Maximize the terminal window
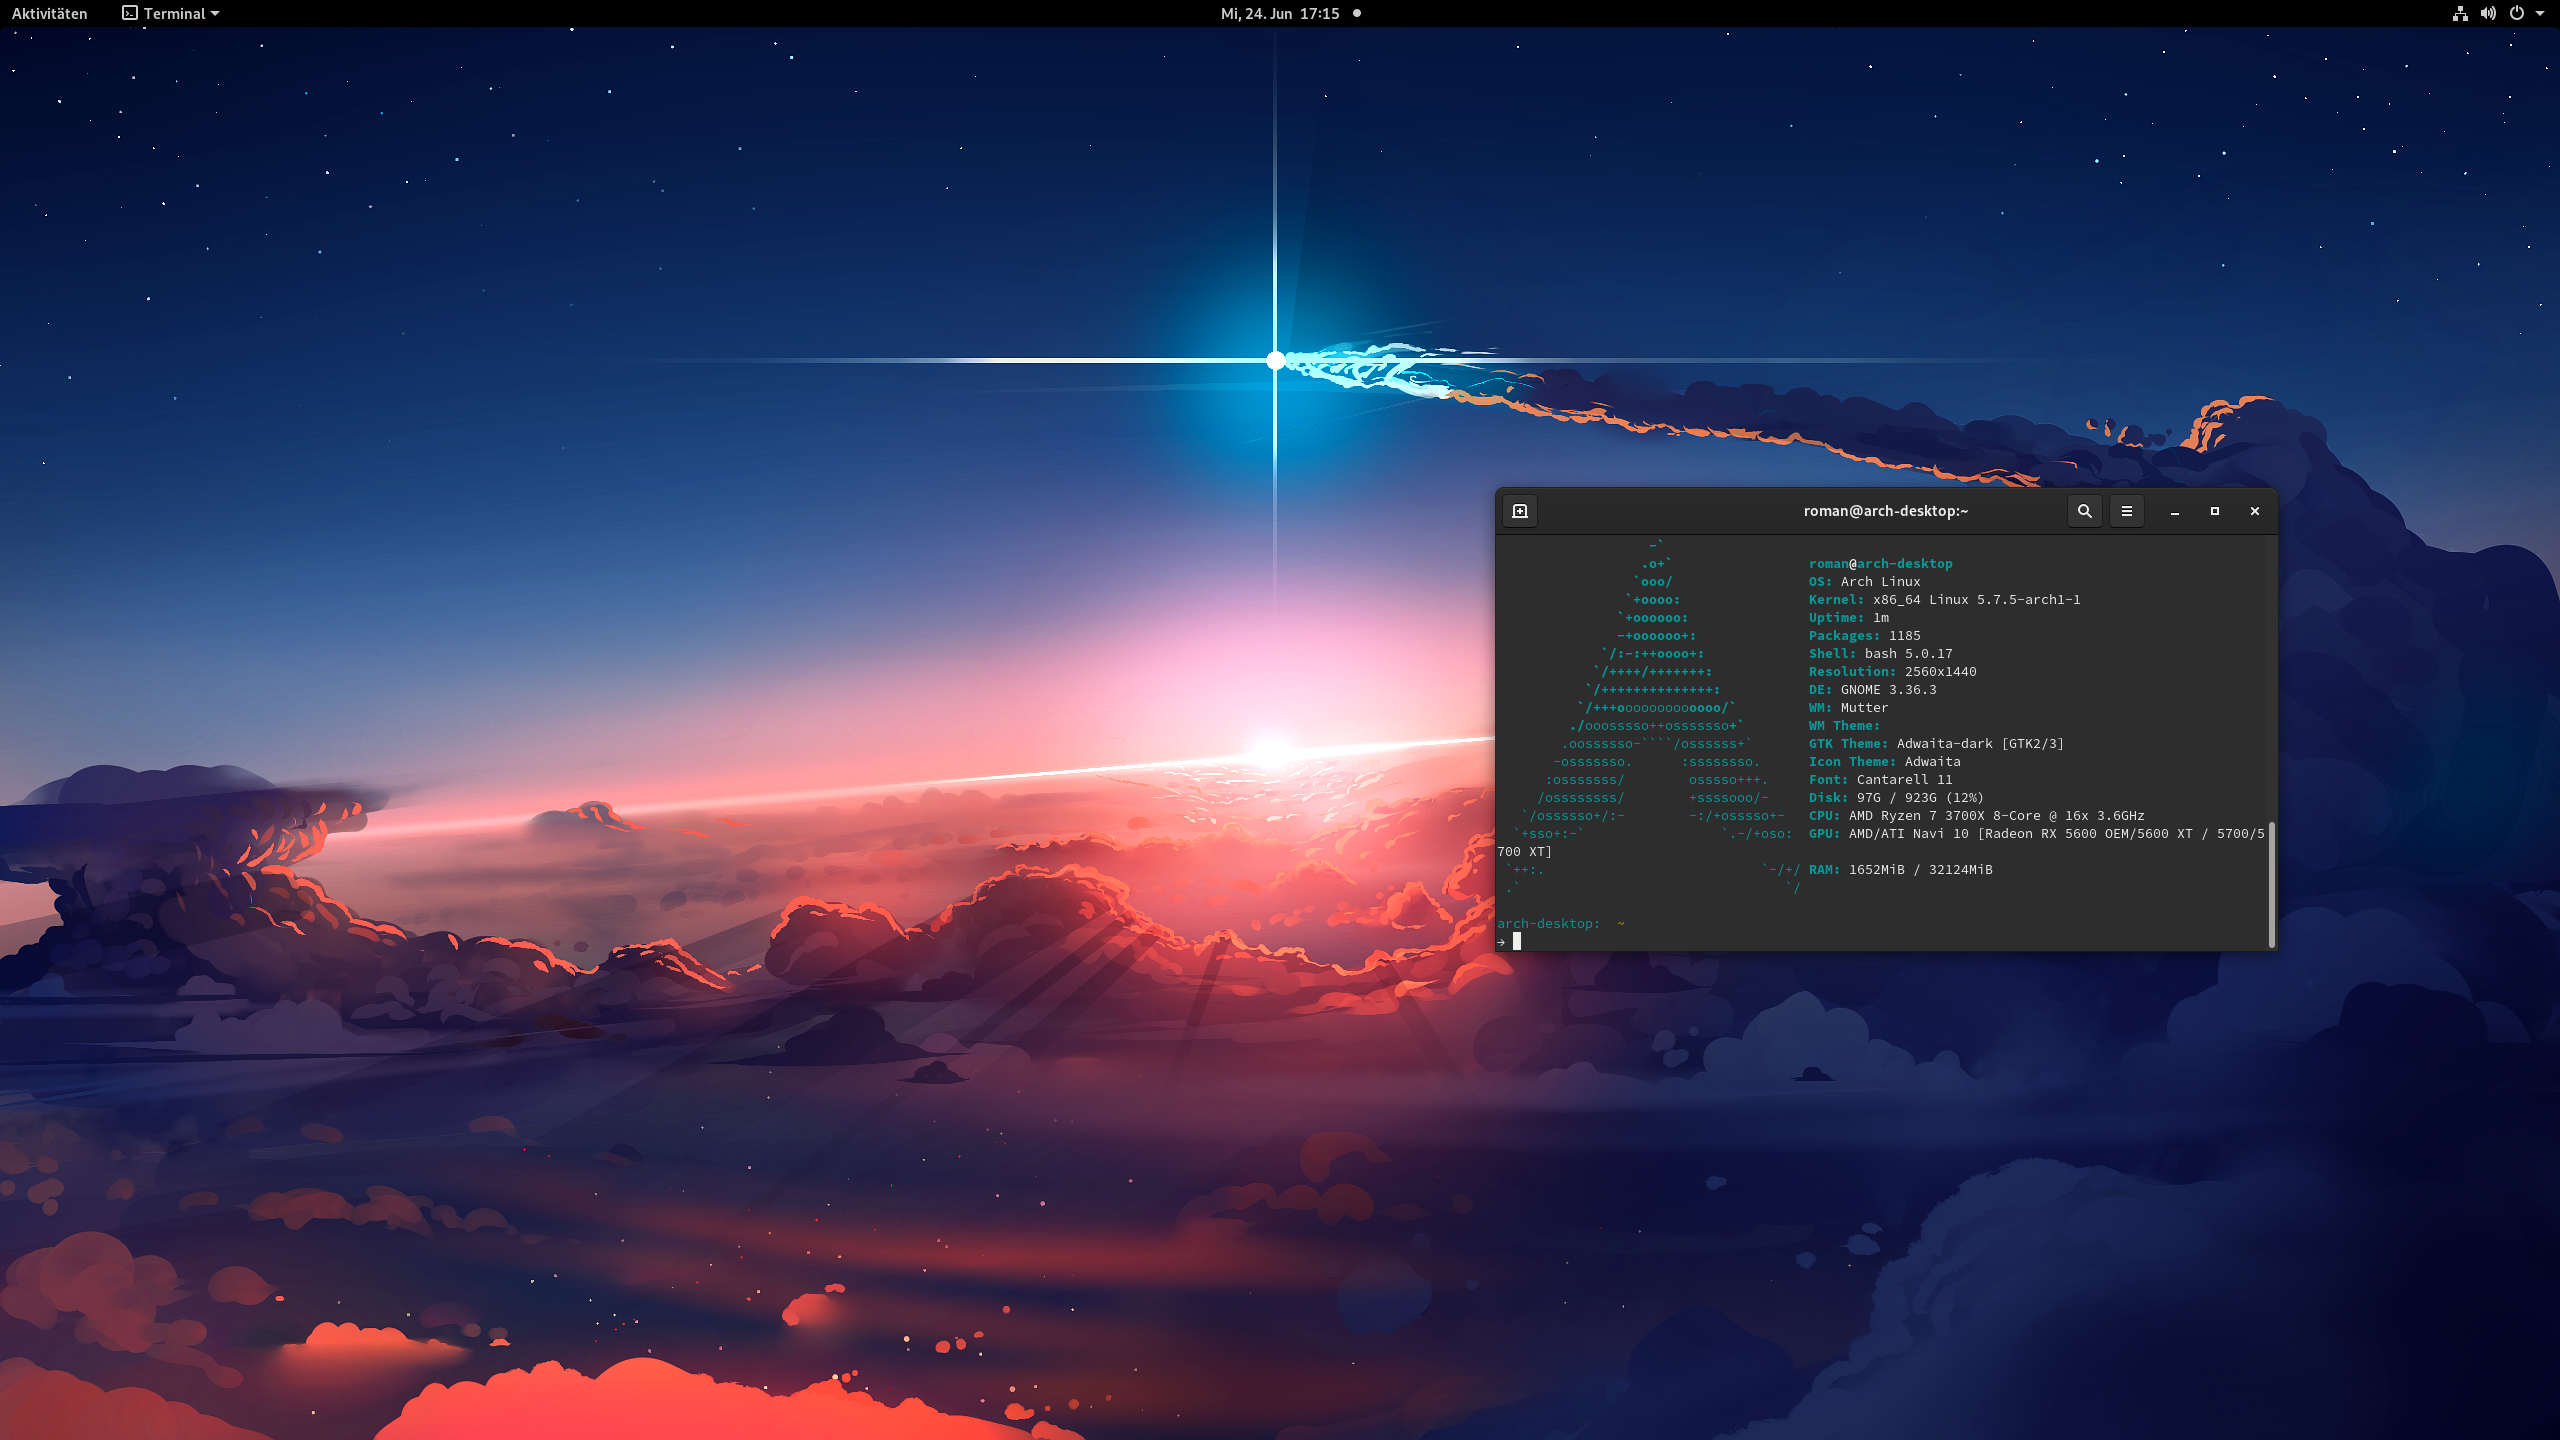This screenshot has height=1440, width=2560. point(2214,511)
